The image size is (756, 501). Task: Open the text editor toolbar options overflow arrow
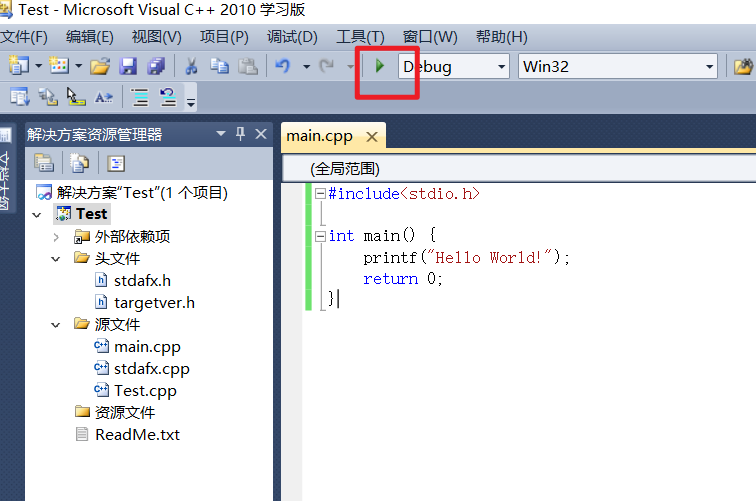click(x=191, y=102)
